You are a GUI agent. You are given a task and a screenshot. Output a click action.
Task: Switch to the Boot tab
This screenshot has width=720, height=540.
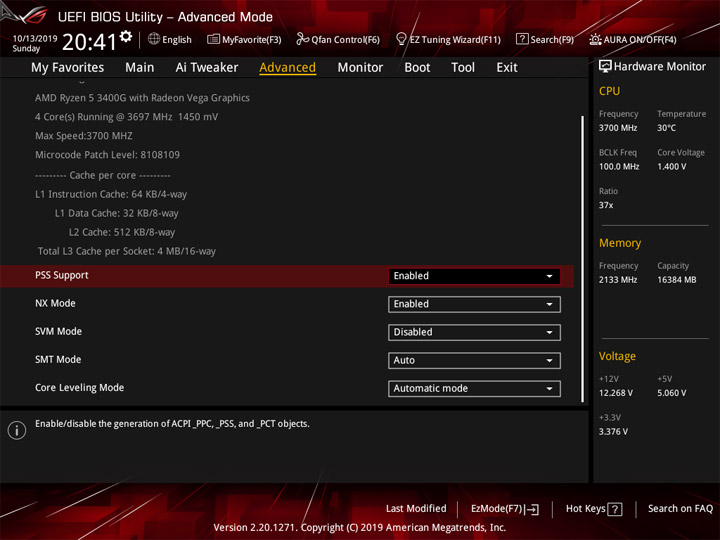click(x=417, y=68)
